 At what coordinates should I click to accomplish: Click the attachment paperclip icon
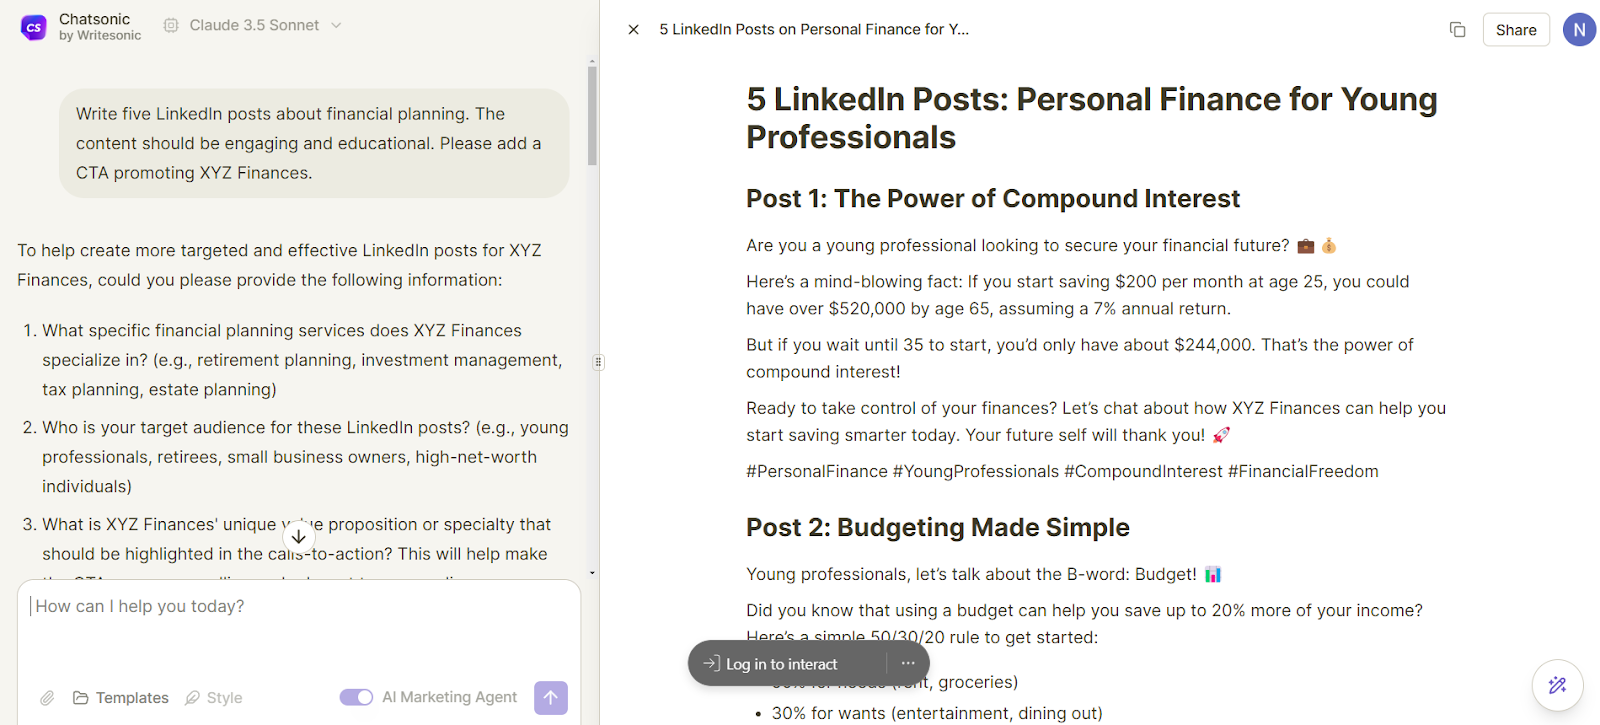[47, 698]
